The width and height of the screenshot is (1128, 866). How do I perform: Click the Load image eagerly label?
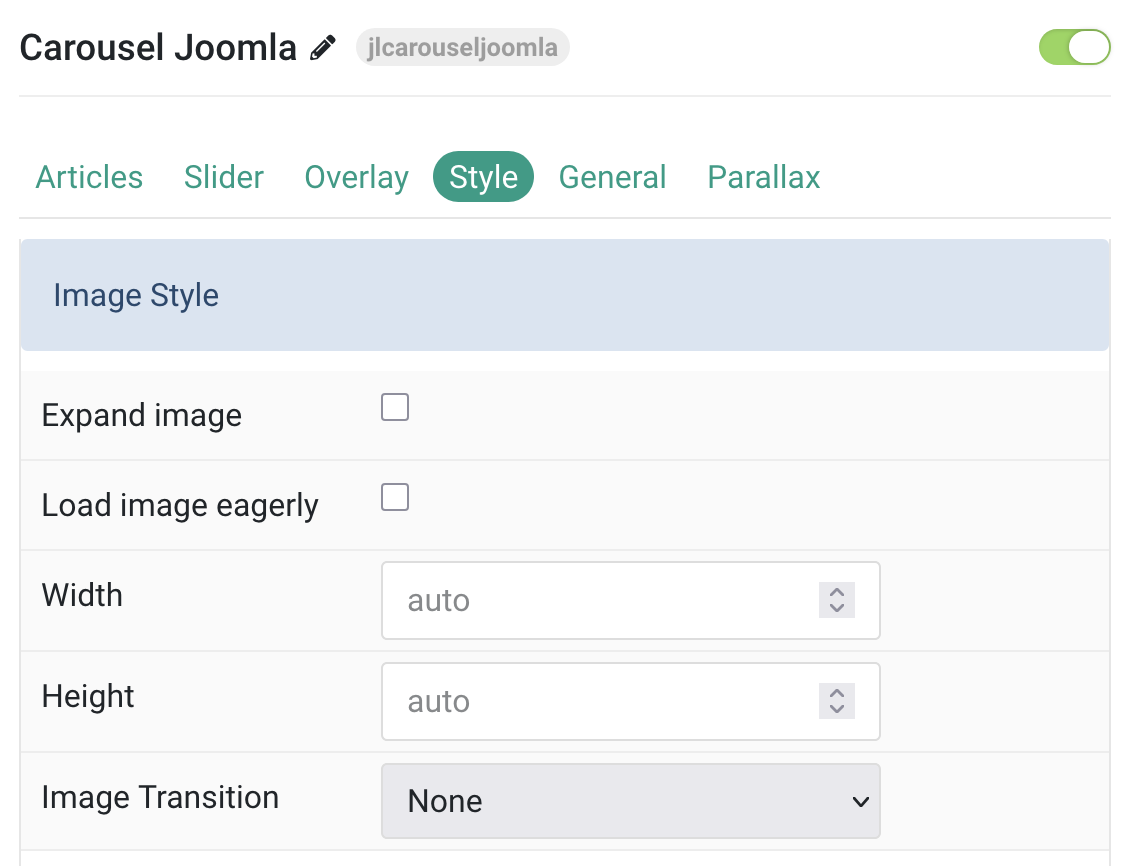pos(180,506)
